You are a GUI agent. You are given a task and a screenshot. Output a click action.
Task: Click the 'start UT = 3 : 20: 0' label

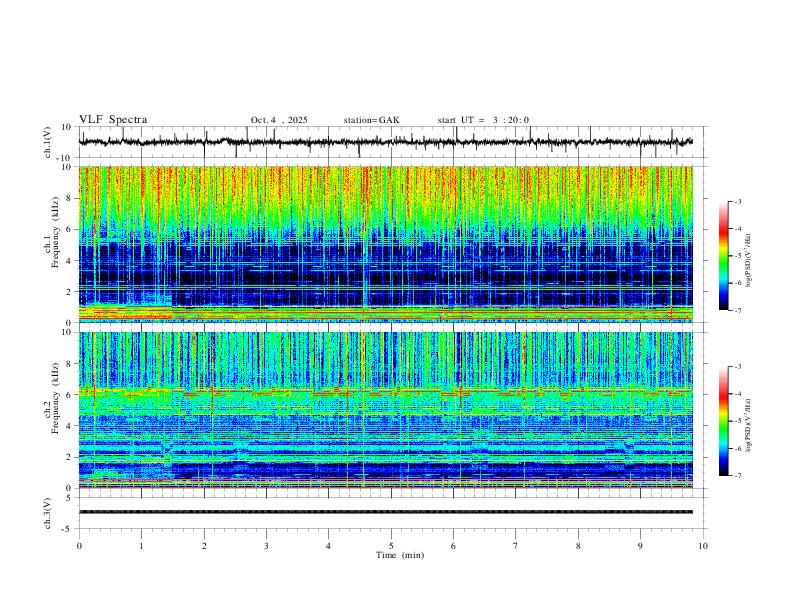[x=483, y=120]
